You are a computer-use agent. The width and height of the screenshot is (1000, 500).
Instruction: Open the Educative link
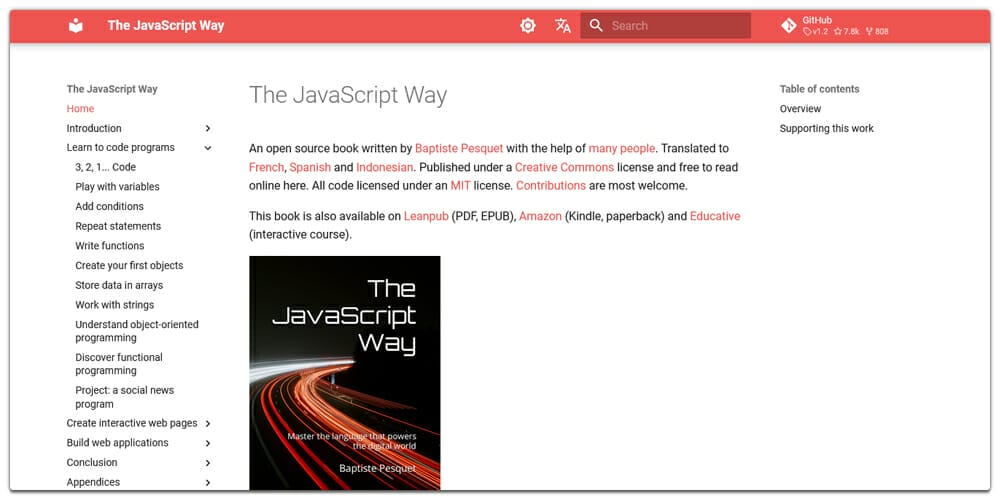715,216
